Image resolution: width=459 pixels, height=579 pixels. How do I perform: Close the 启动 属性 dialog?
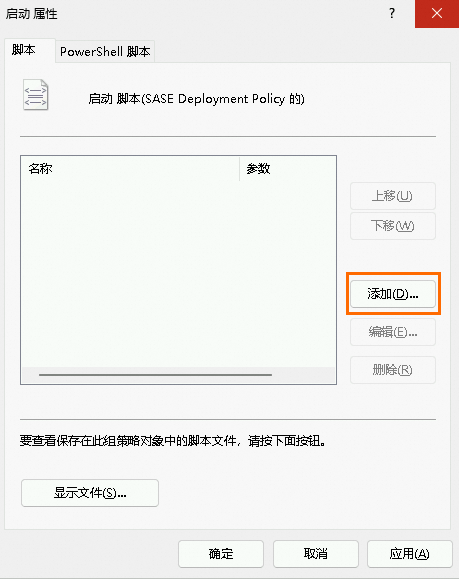[x=437, y=14]
